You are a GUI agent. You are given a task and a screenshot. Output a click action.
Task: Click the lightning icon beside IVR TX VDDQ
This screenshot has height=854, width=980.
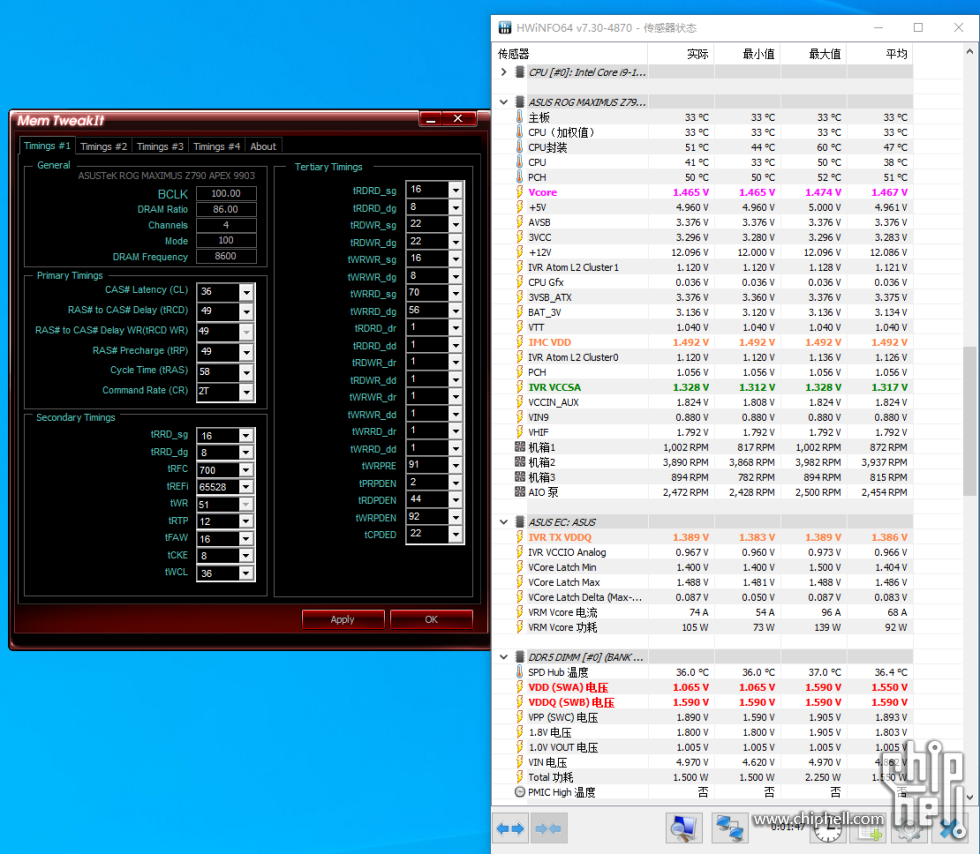[x=519, y=537]
